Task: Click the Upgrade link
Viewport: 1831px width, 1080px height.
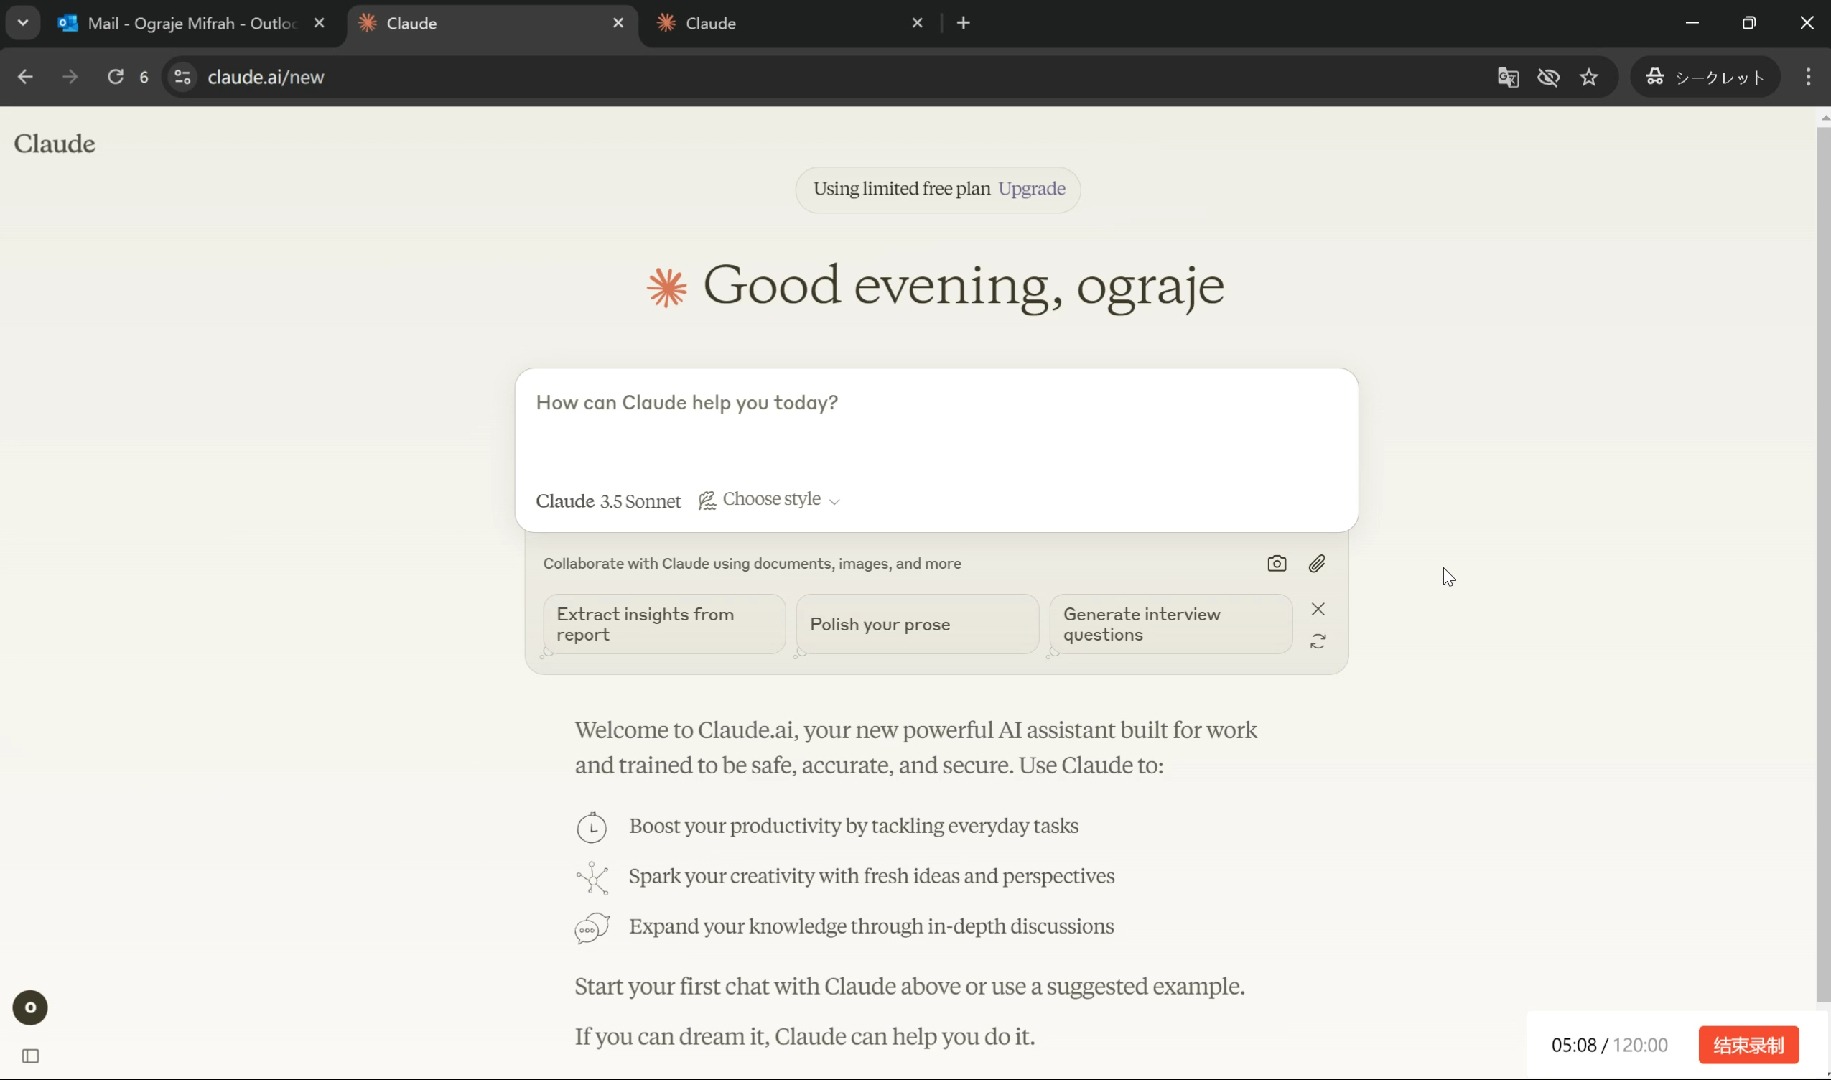Action: click(x=1032, y=189)
